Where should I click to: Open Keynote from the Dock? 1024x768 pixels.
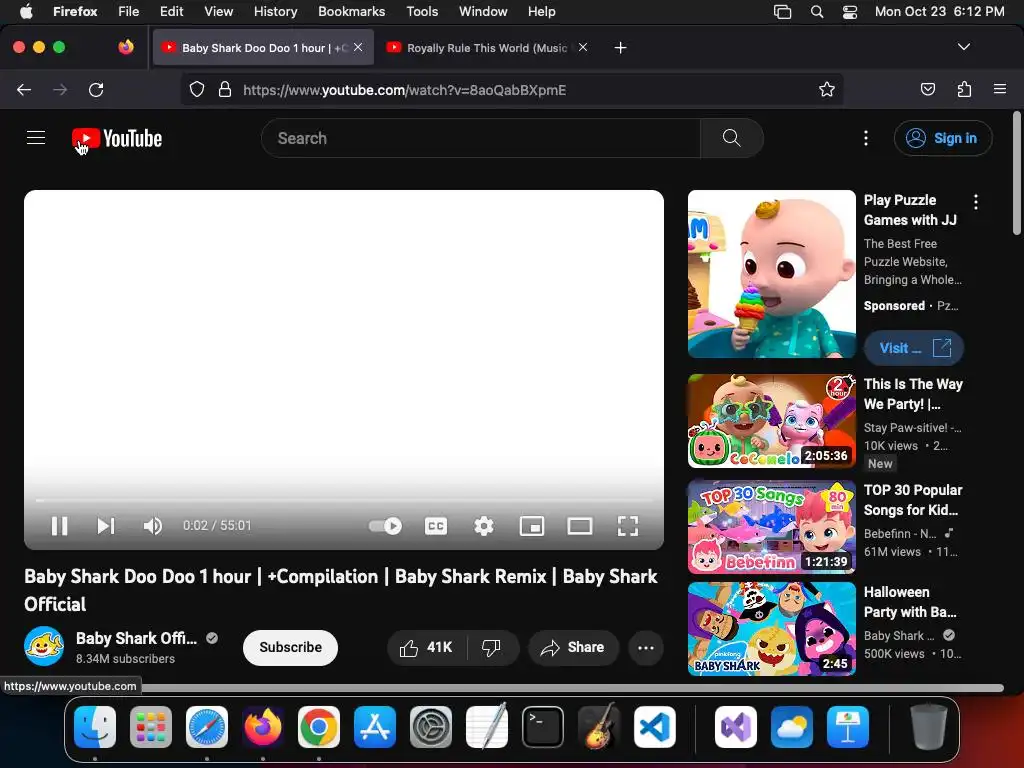(x=848, y=727)
